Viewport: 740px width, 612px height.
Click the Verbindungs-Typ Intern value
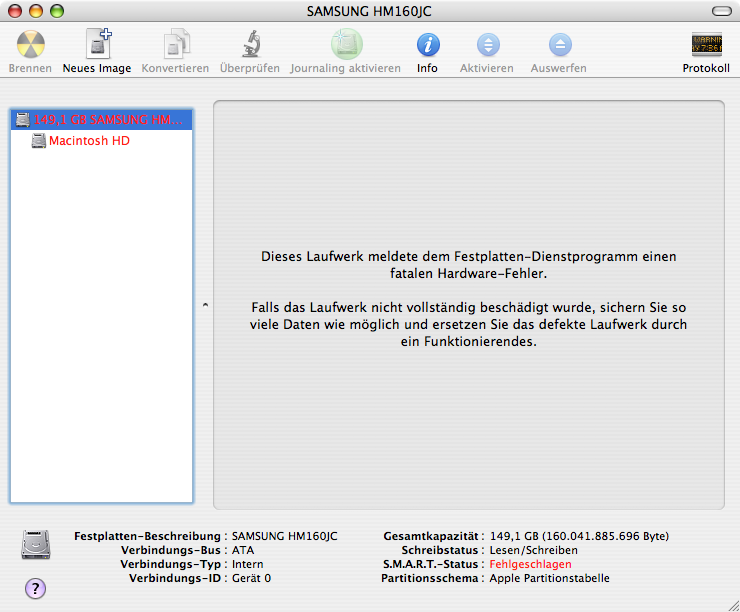(x=247, y=564)
